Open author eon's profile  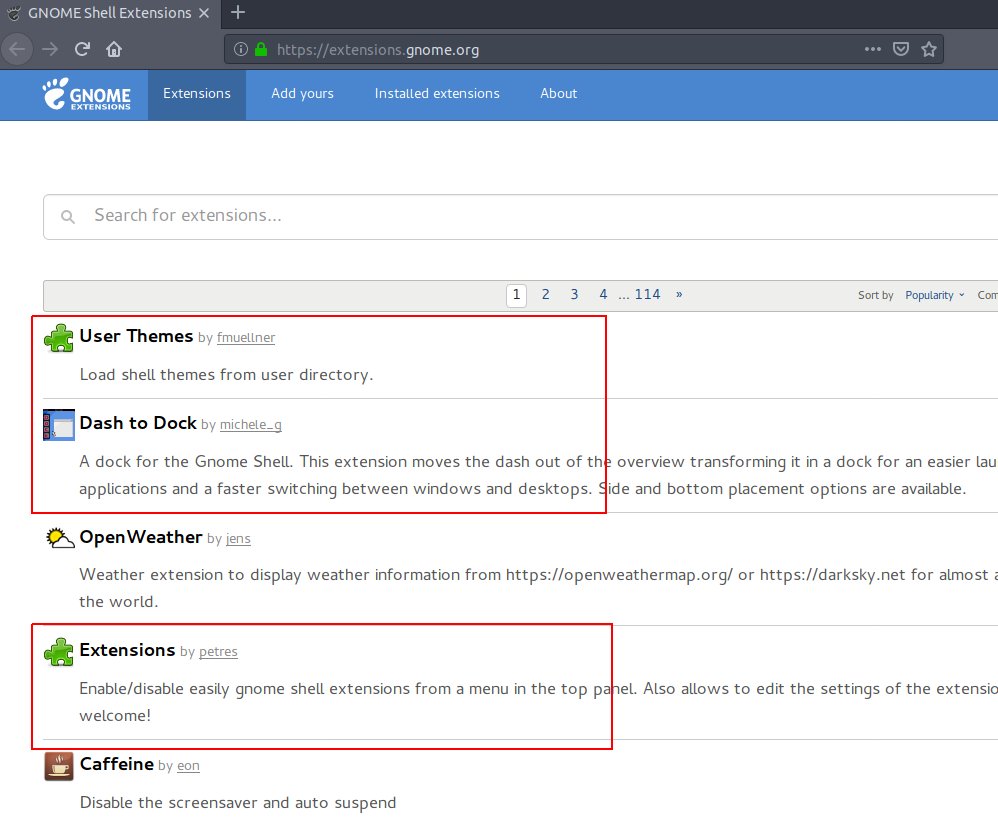(188, 766)
